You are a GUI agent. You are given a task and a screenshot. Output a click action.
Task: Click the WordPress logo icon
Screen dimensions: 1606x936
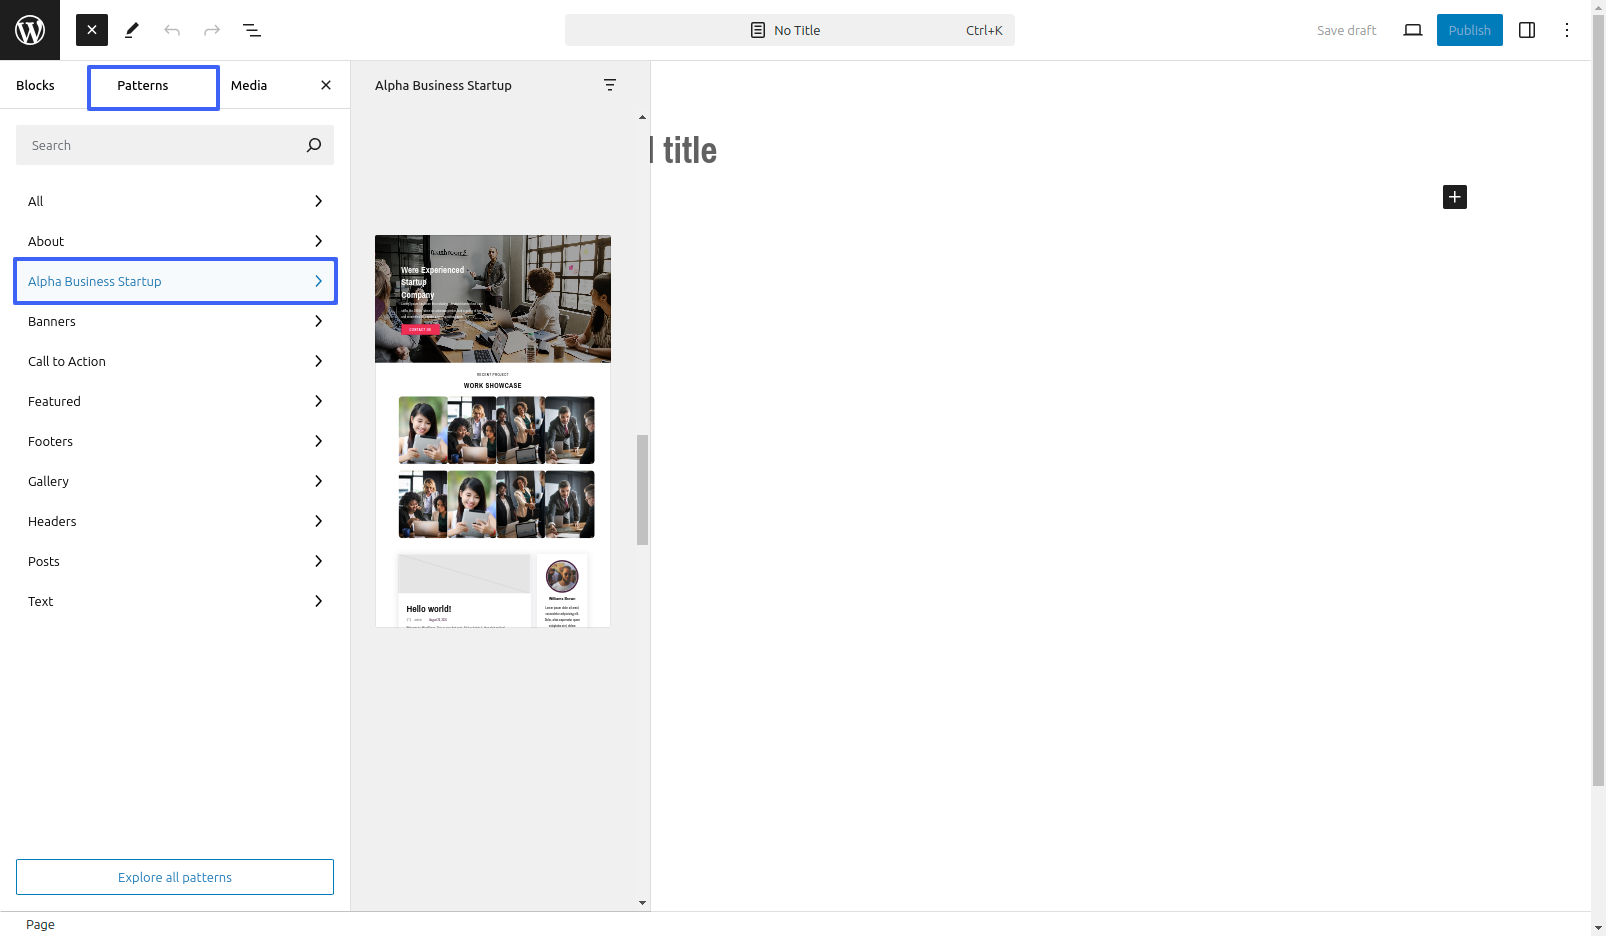click(30, 30)
